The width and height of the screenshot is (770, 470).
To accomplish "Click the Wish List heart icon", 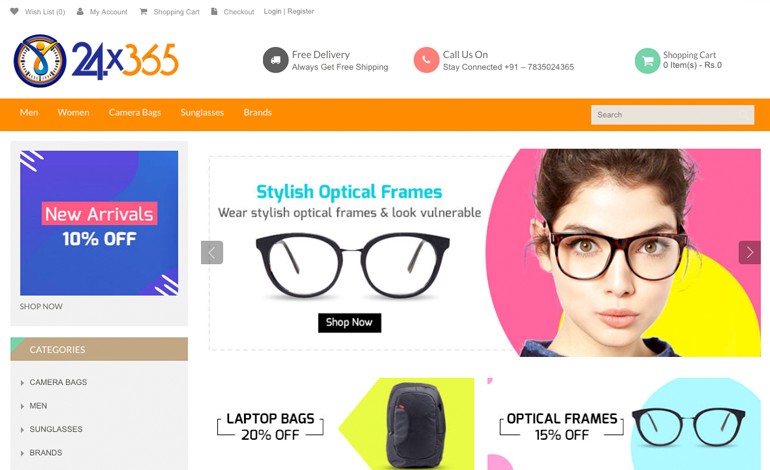I will (14, 11).
